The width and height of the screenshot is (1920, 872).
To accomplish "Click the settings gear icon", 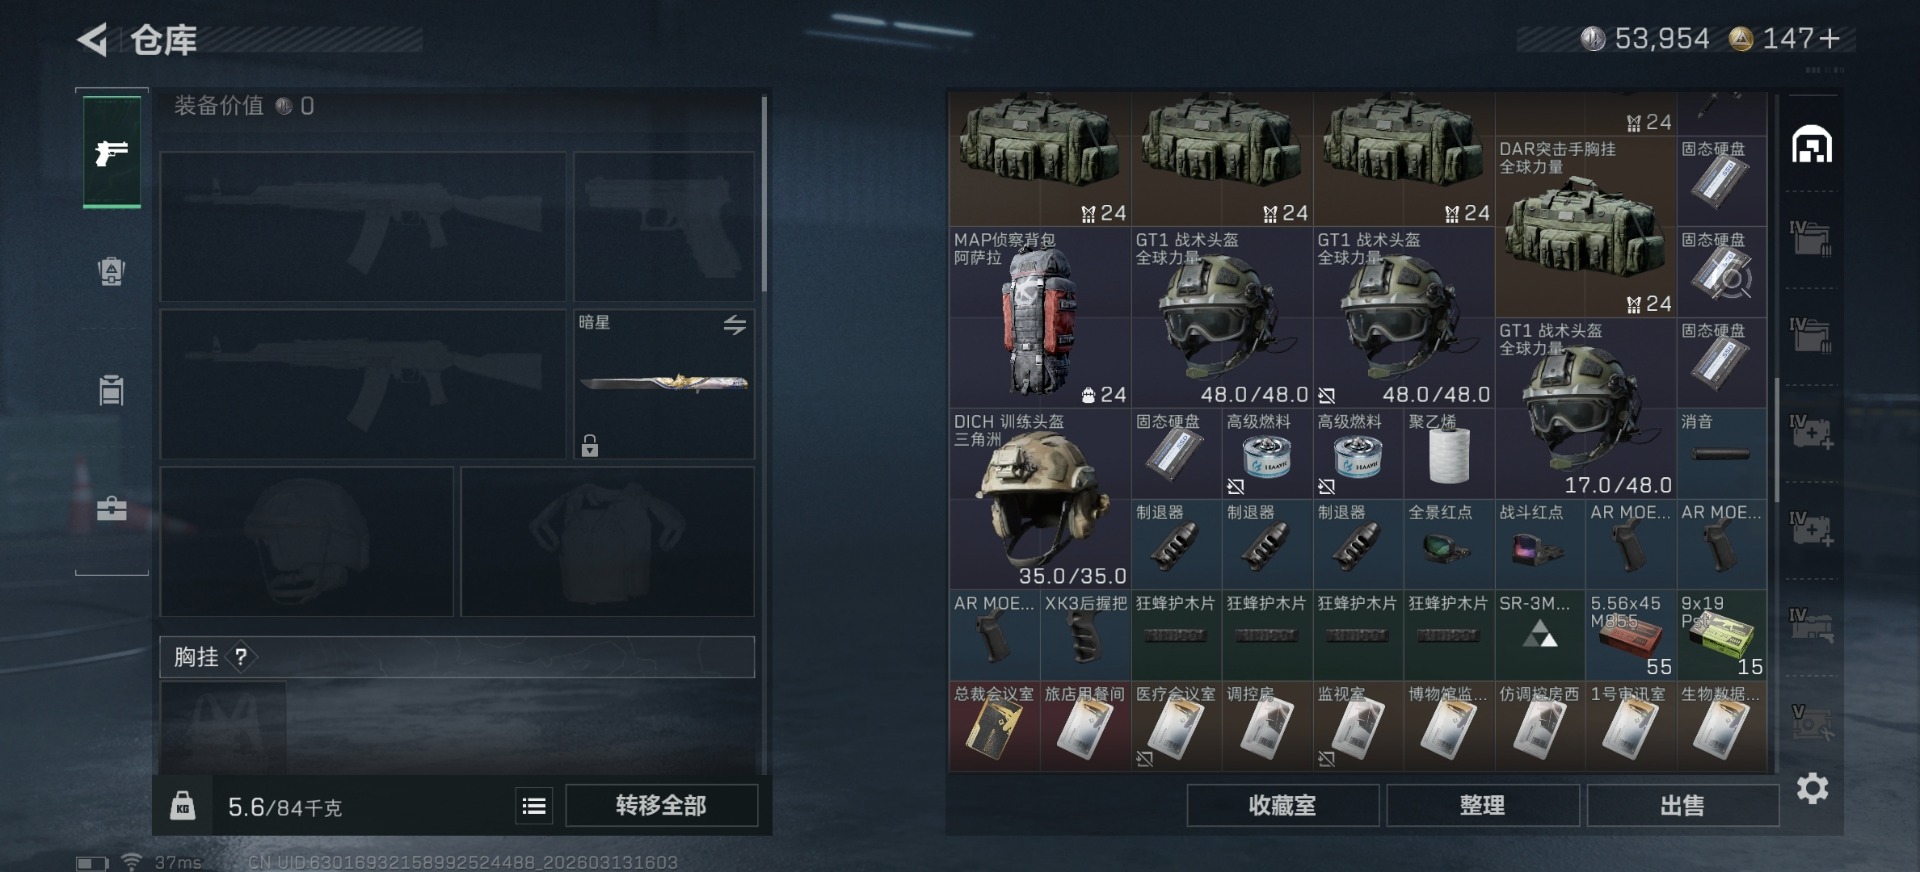I will pyautogui.click(x=1812, y=788).
